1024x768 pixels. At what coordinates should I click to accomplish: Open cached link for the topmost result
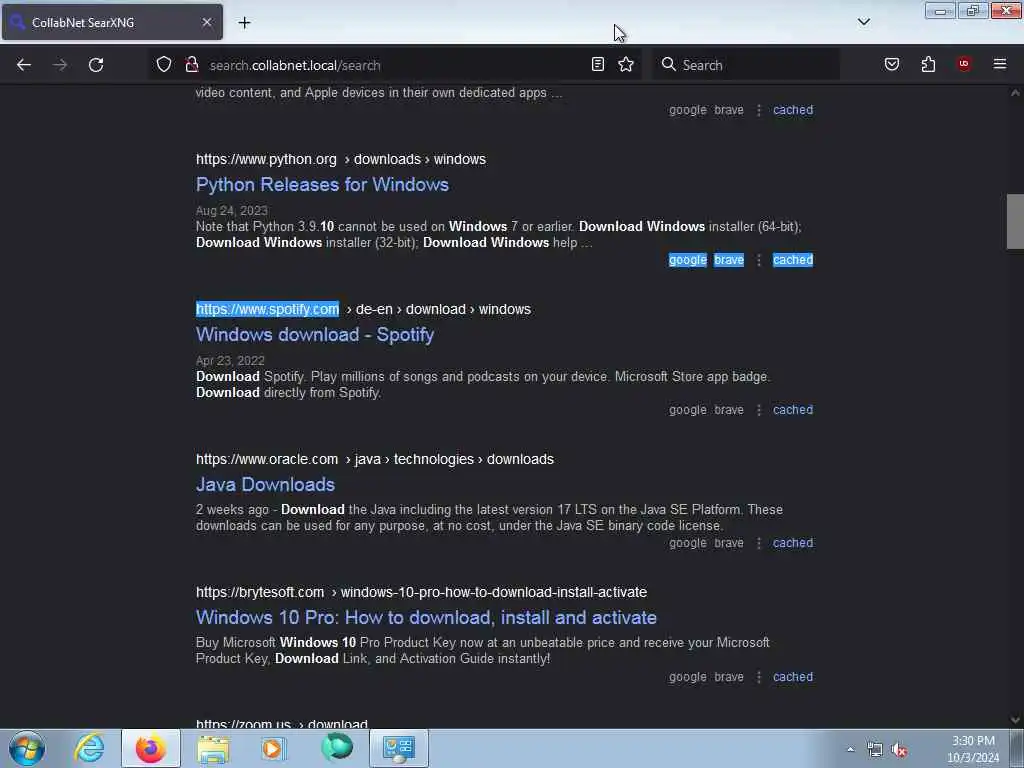793,110
